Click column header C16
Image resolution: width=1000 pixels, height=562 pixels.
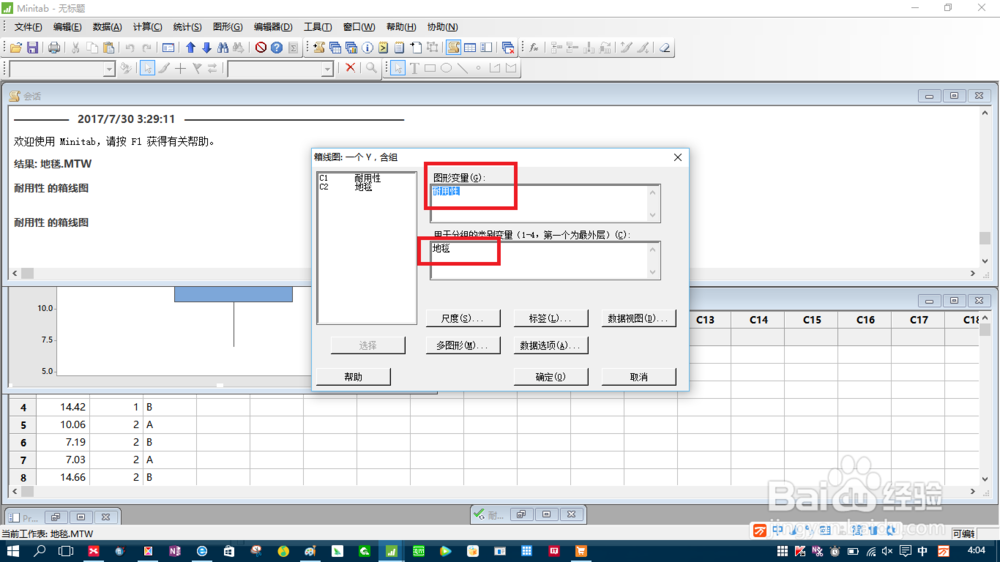tap(865, 320)
